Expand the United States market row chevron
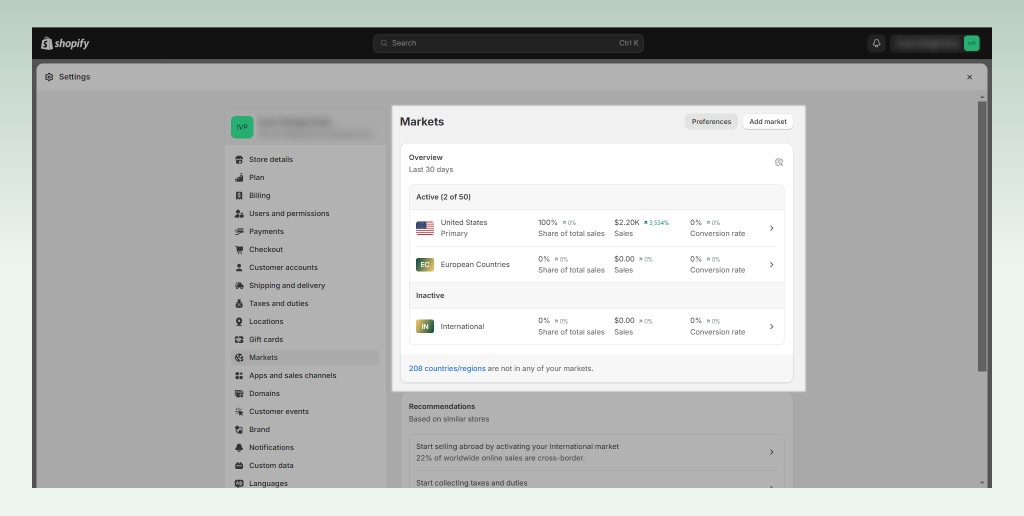This screenshot has height=516, width=1024. (771, 228)
